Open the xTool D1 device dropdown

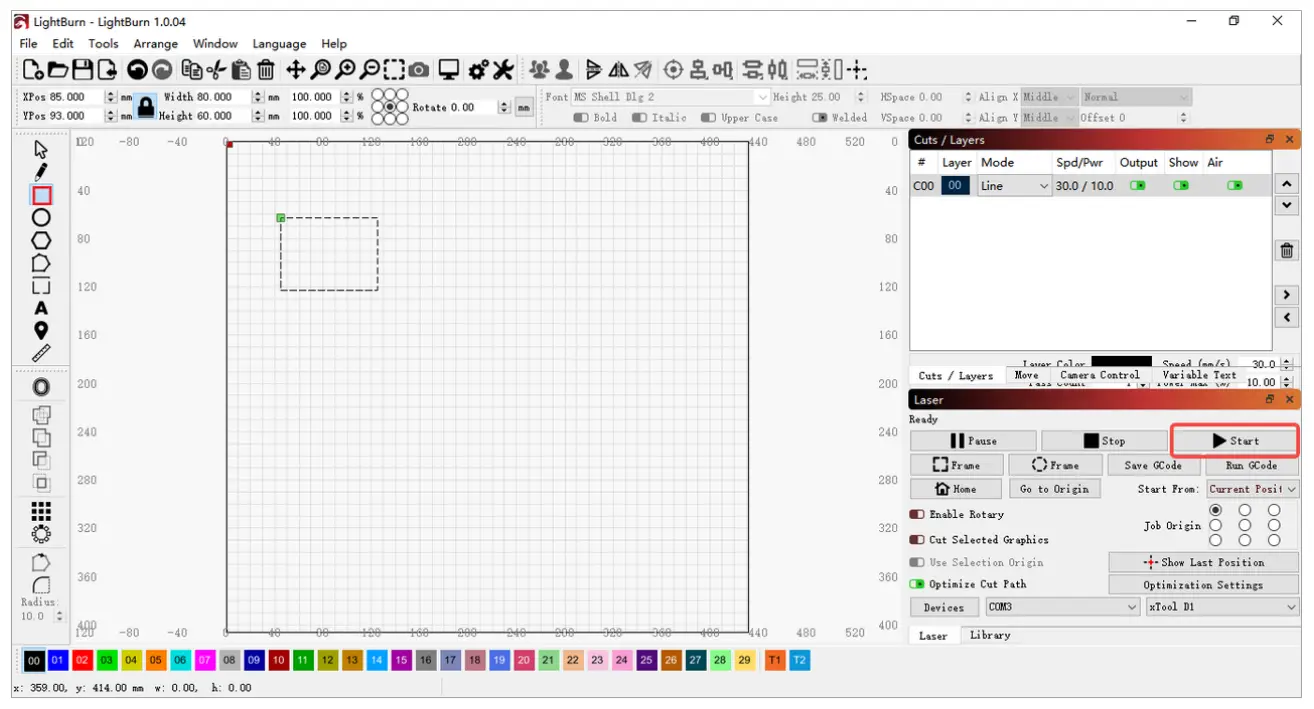coord(1222,607)
